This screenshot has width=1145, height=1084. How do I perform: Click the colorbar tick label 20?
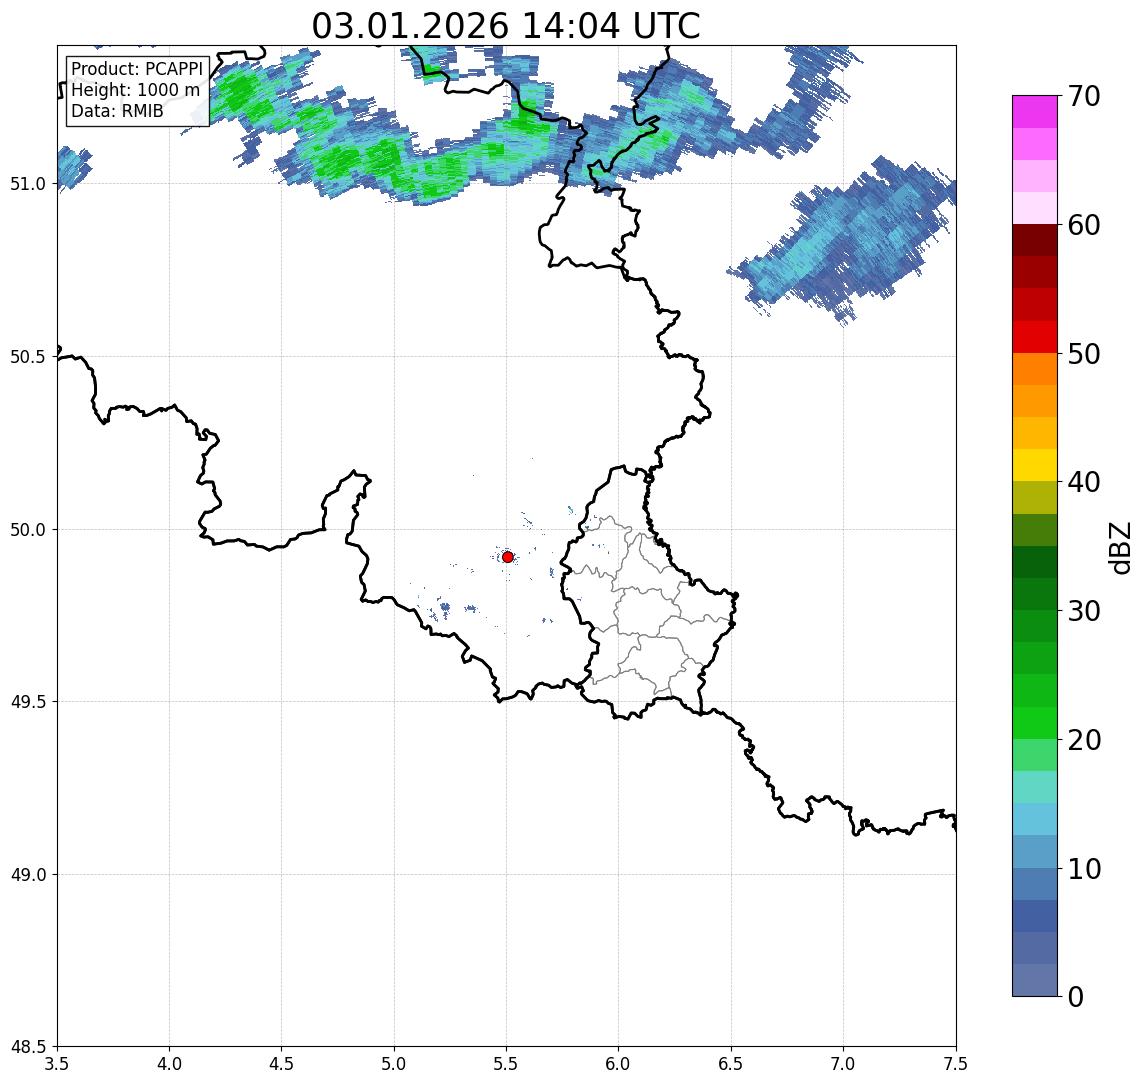[1084, 740]
